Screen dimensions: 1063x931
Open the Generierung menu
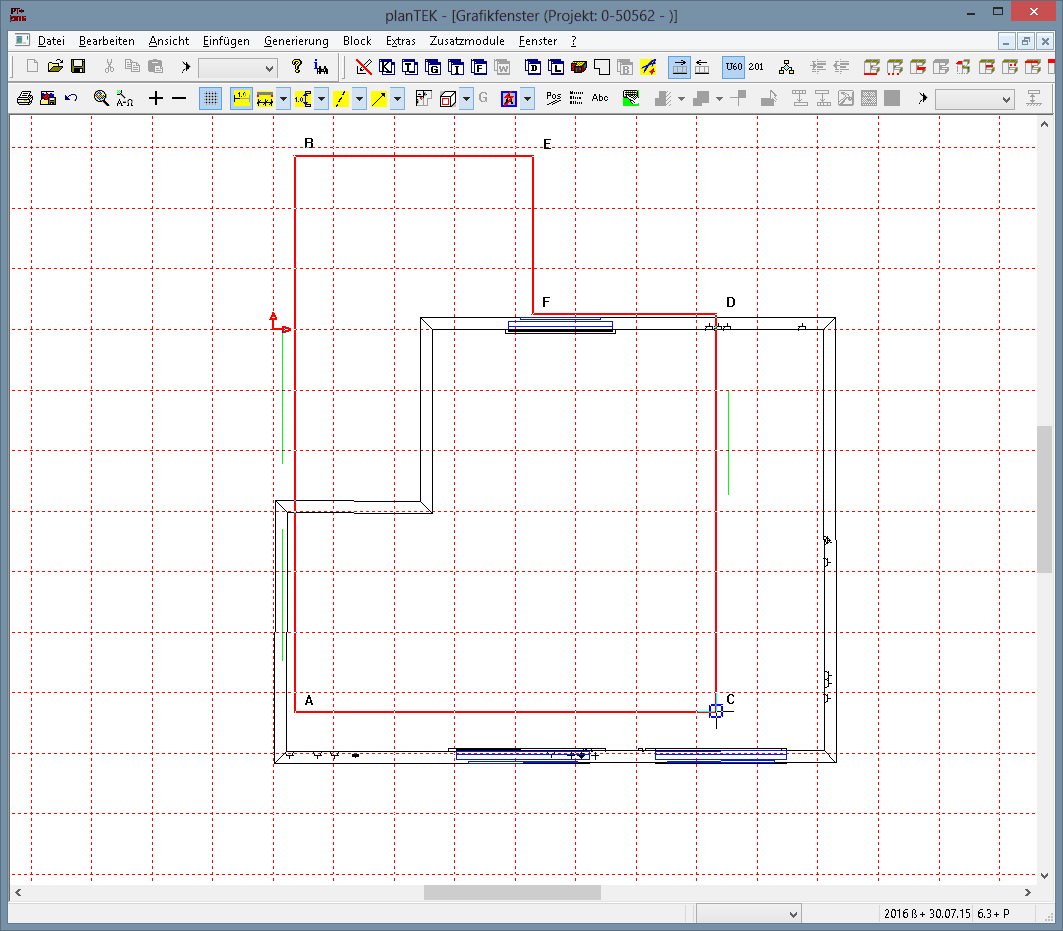pyautogui.click(x=296, y=41)
